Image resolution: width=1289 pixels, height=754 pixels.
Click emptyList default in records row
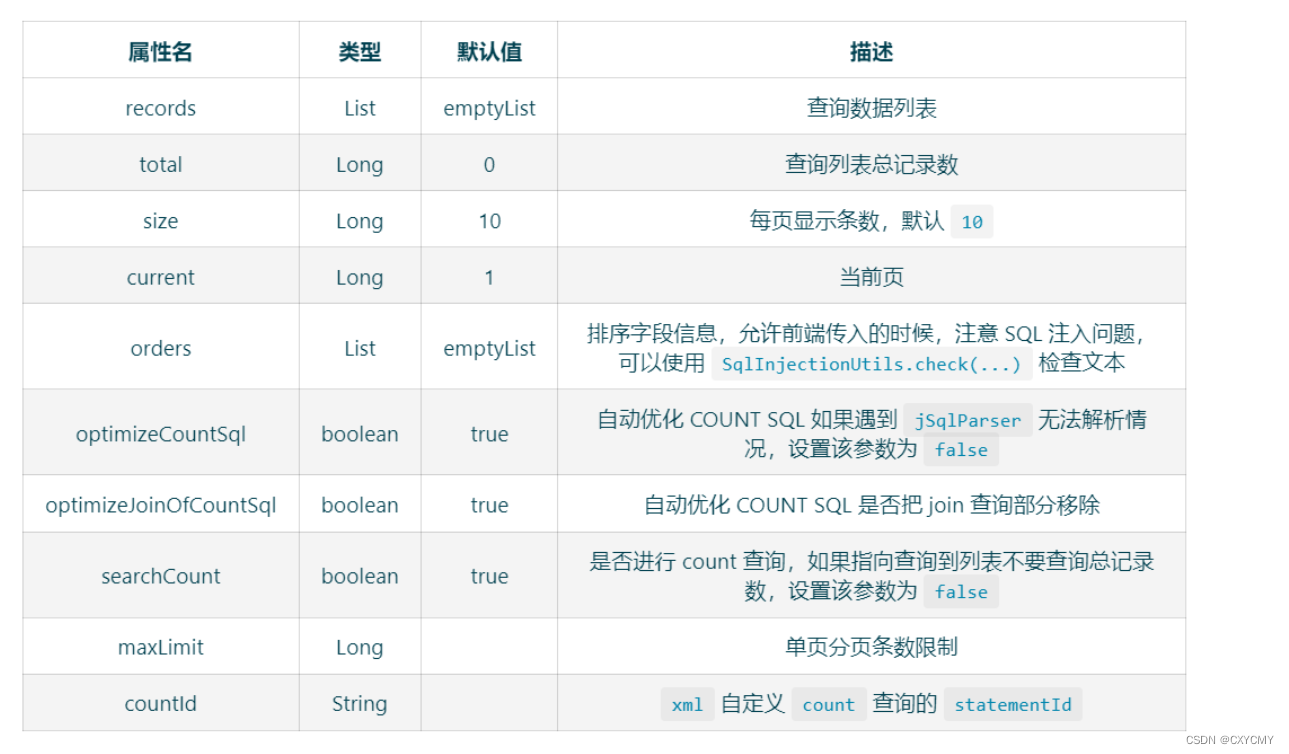tap(489, 108)
